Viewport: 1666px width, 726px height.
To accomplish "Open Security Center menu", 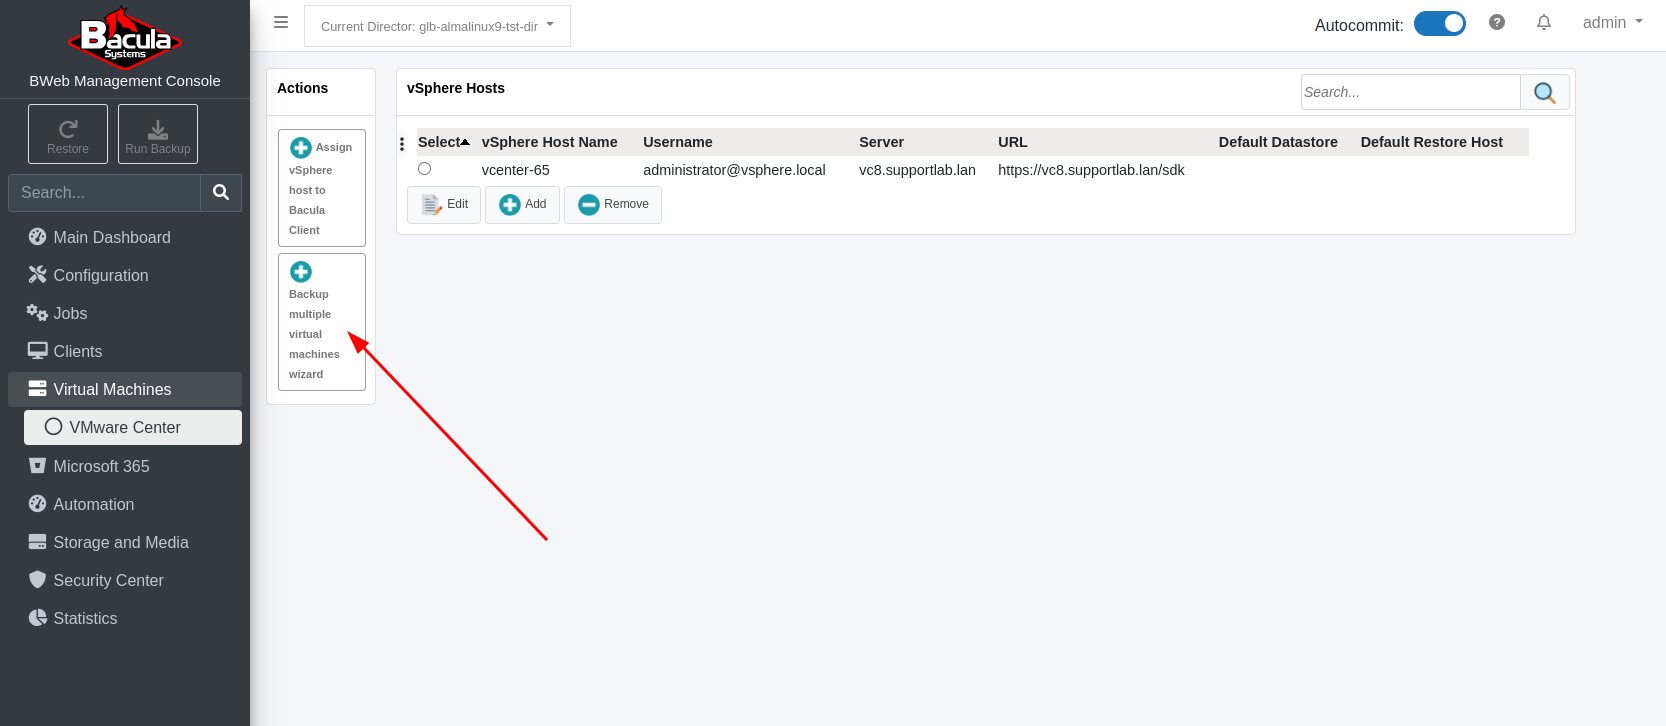I will point(125,580).
